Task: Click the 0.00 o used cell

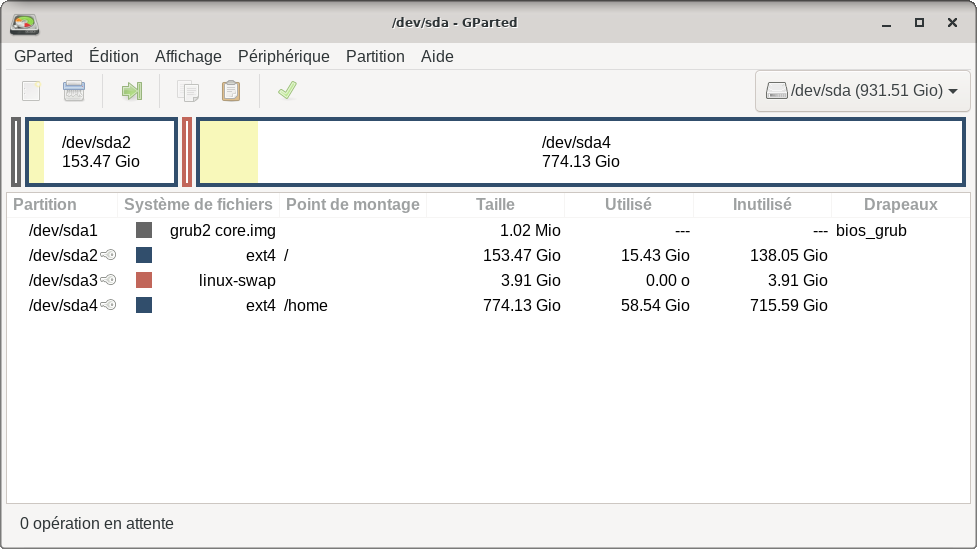Action: [x=667, y=280]
